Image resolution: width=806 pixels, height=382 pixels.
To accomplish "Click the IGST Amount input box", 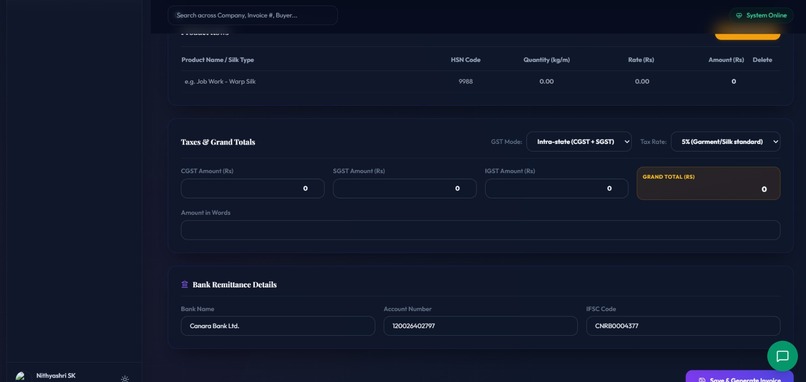I will [556, 188].
